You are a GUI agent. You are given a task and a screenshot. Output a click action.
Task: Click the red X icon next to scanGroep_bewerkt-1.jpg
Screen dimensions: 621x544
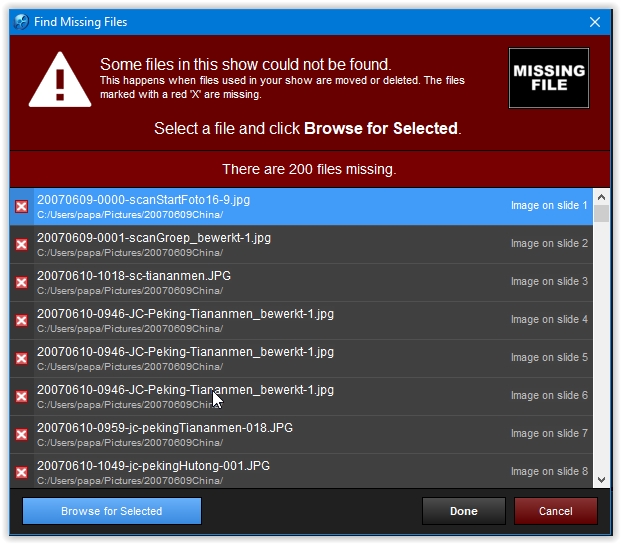tap(22, 245)
